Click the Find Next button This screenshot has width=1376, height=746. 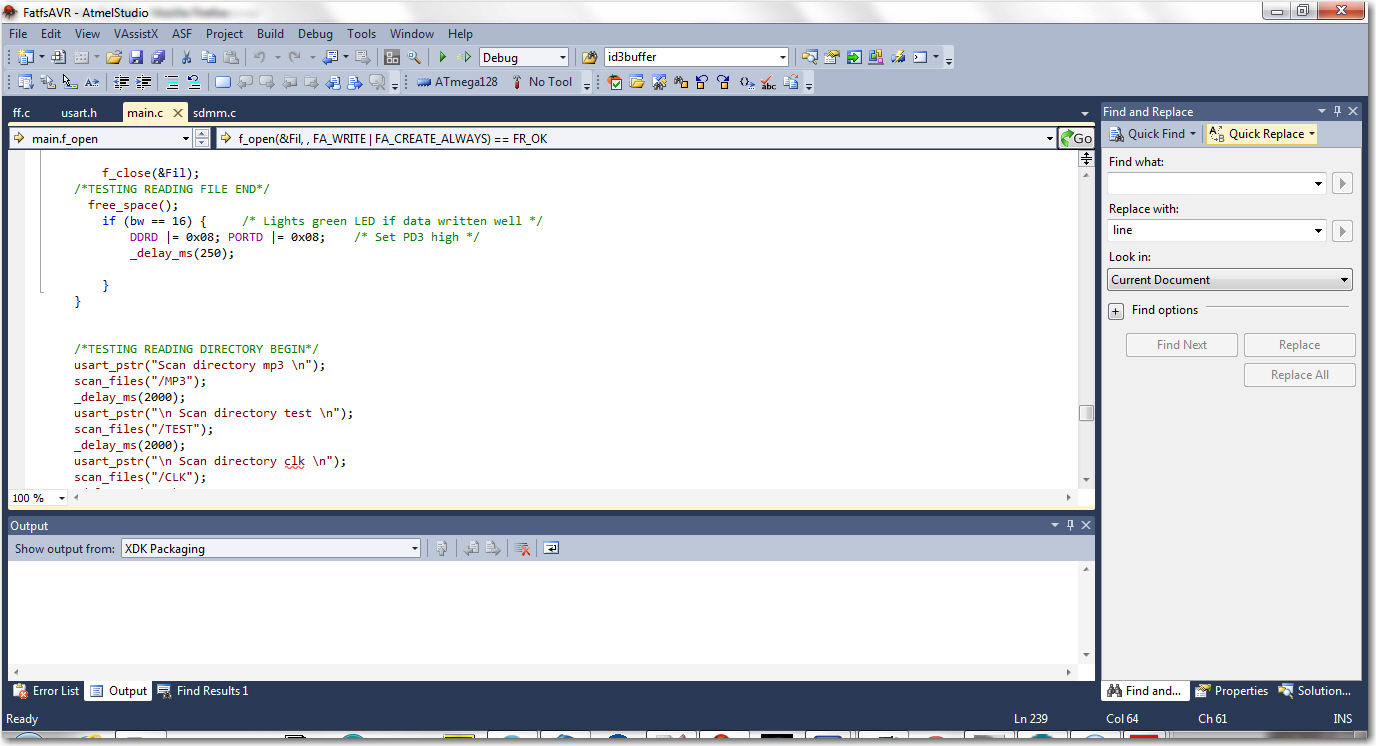pos(1182,345)
